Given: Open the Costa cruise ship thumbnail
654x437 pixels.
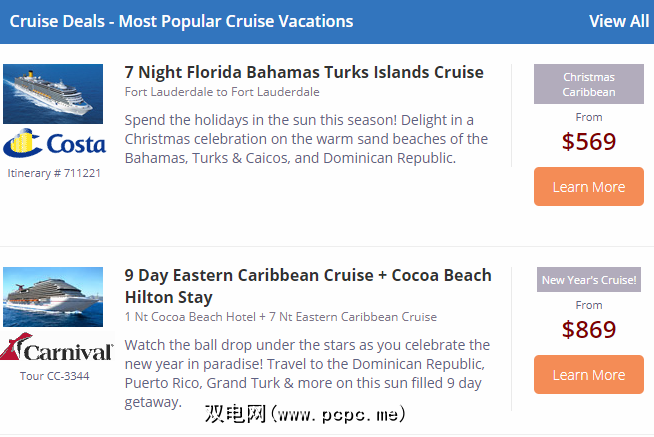Looking at the screenshot, I should click(53, 94).
